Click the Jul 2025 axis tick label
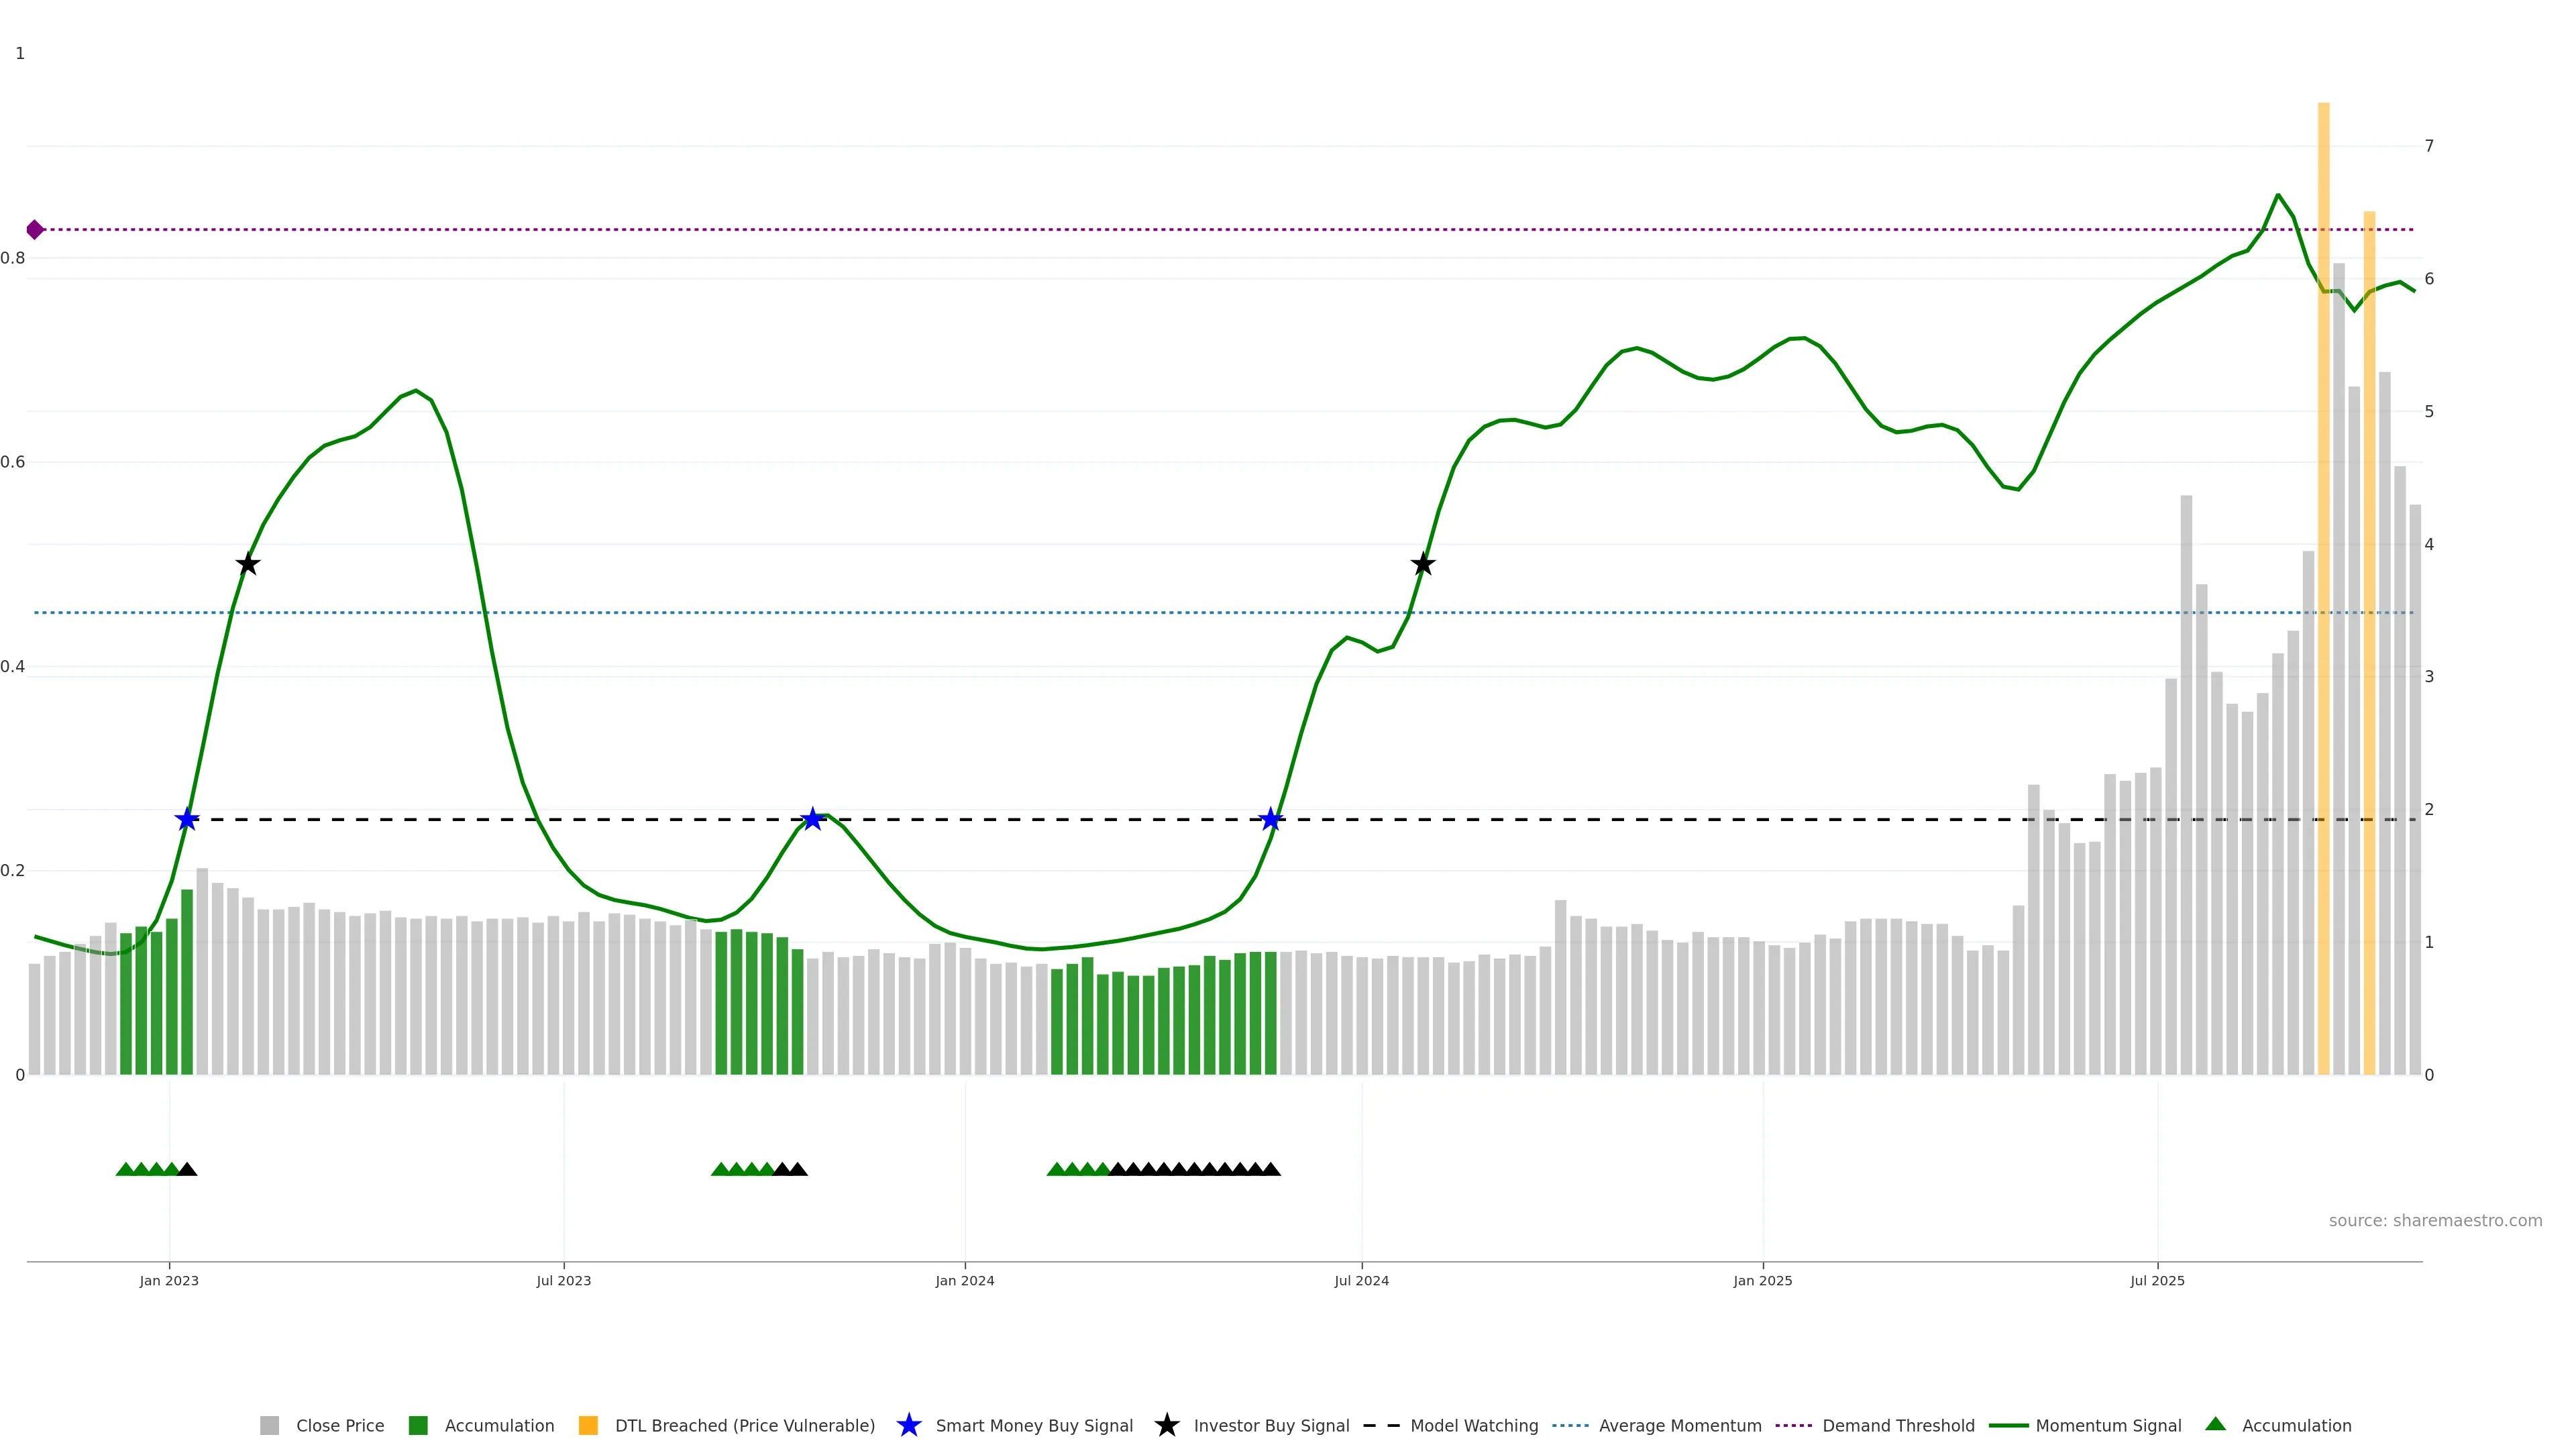The image size is (2576, 1449). (x=2157, y=1281)
